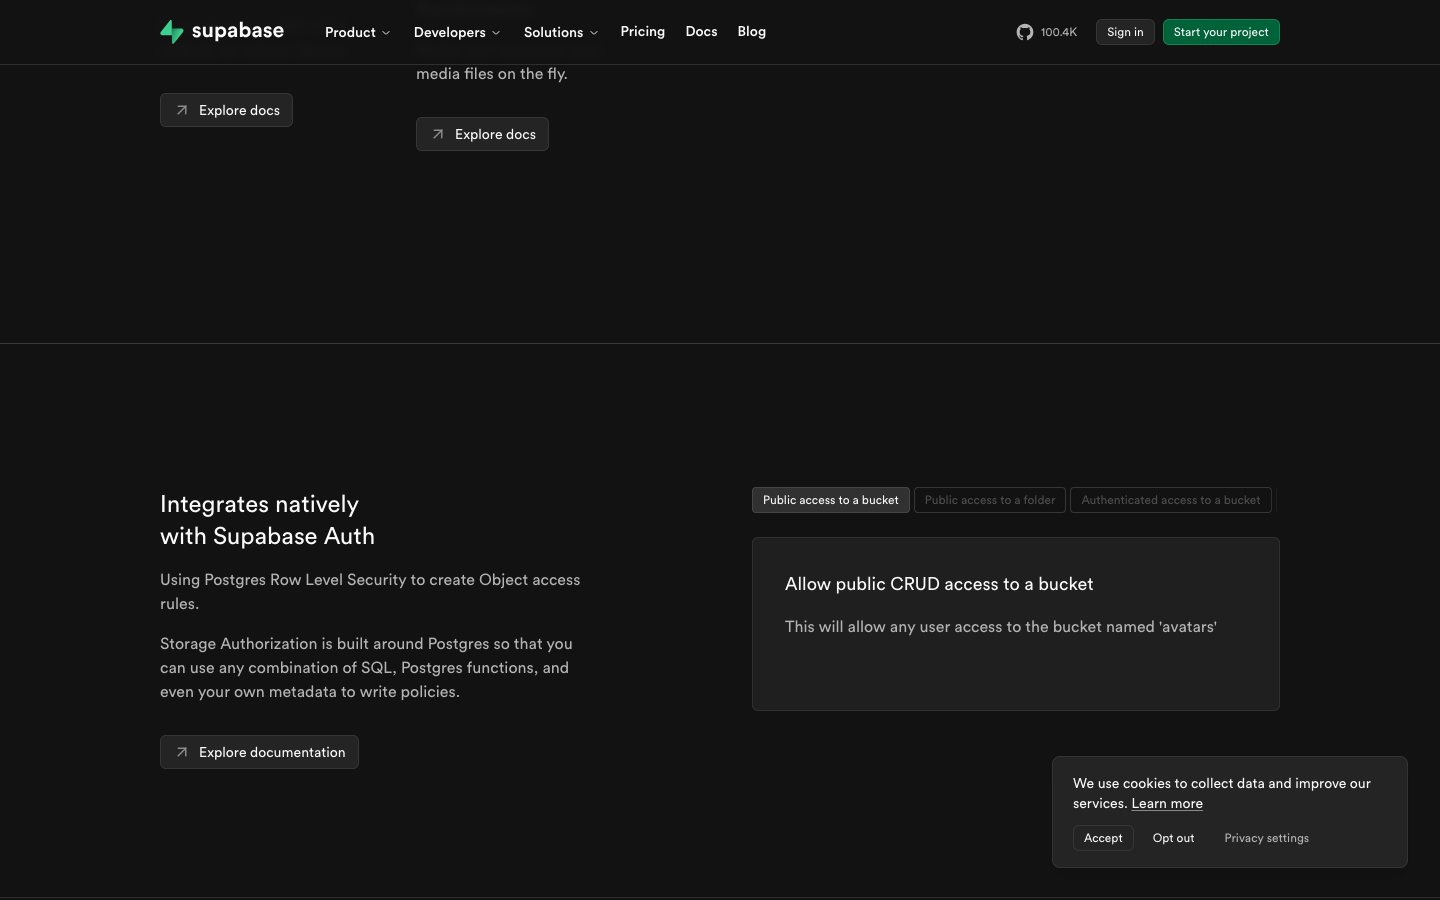Click arrow icon on left Explore docs
The height and width of the screenshot is (900, 1440).
tap(182, 110)
